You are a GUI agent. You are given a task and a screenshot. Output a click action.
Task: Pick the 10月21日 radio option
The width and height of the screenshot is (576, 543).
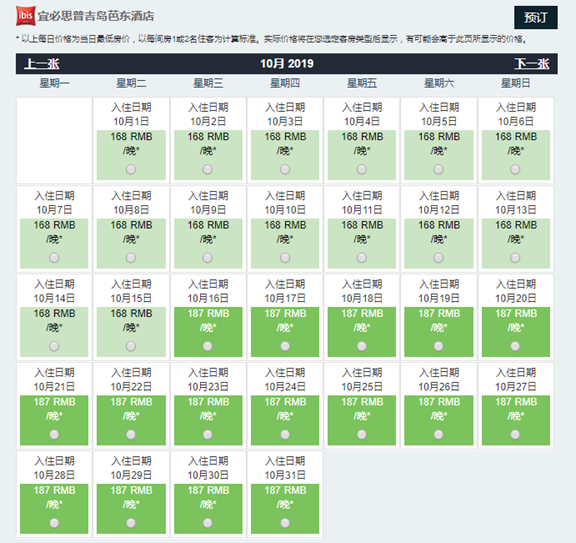tap(54, 435)
